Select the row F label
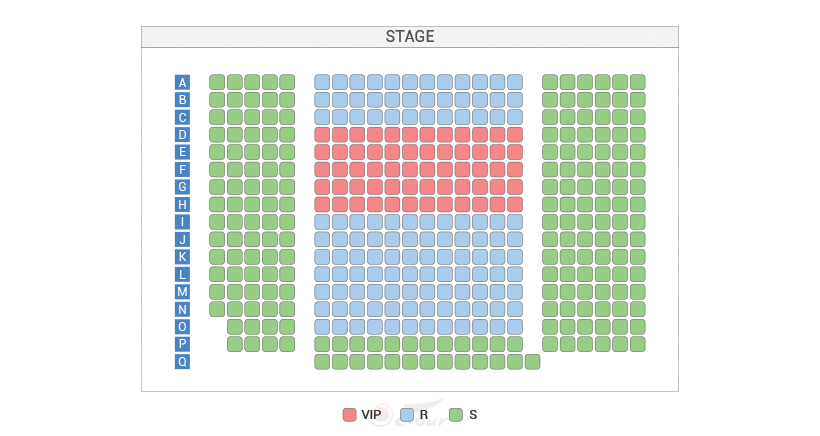This screenshot has height=436, width=820. (x=182, y=169)
